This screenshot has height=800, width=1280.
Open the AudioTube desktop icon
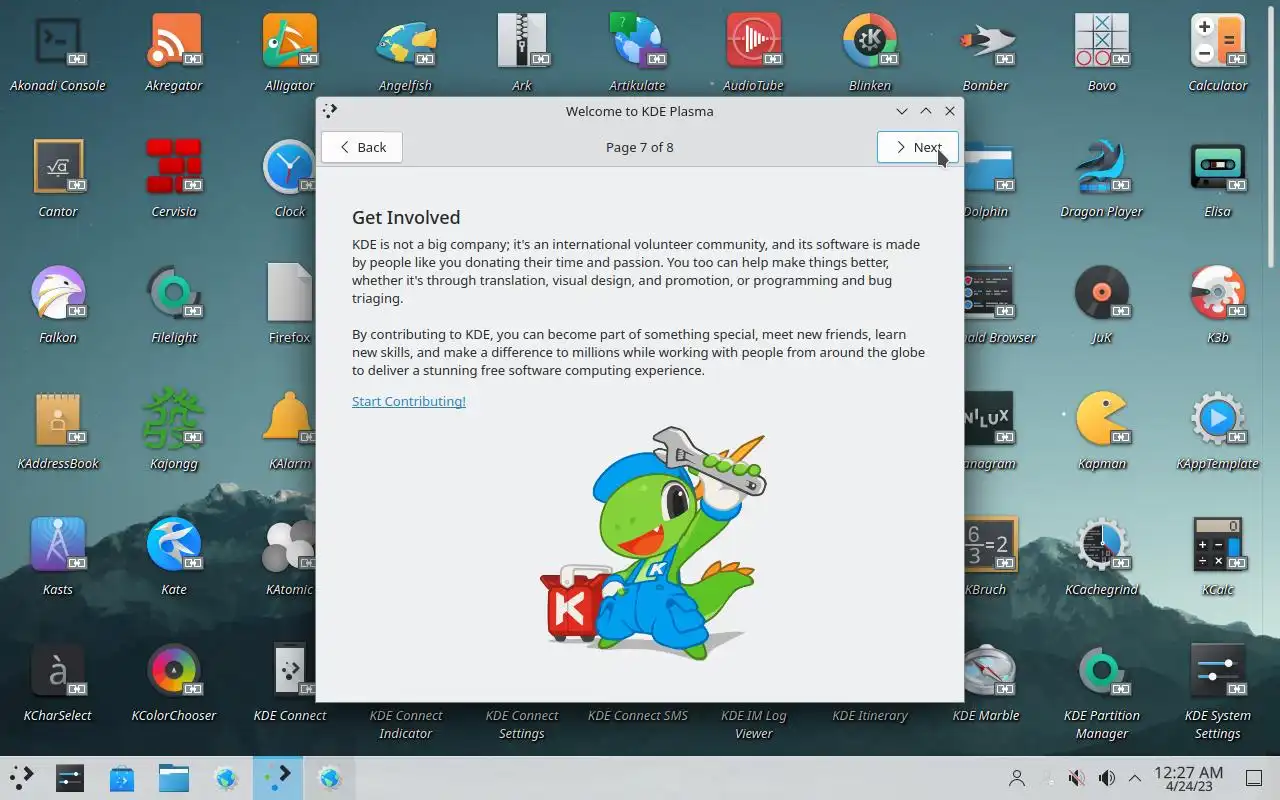click(754, 42)
